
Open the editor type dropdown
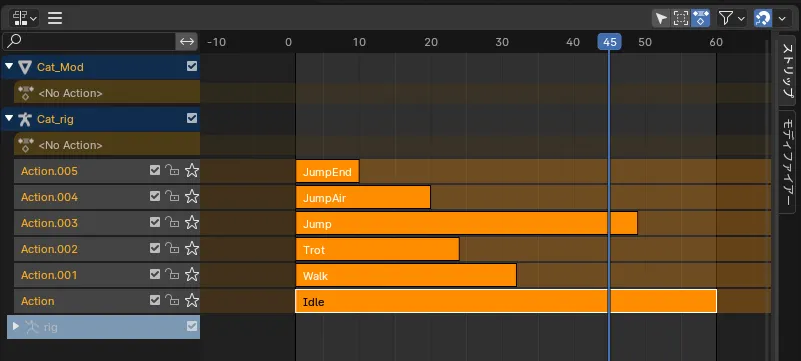pyautogui.click(x=24, y=18)
